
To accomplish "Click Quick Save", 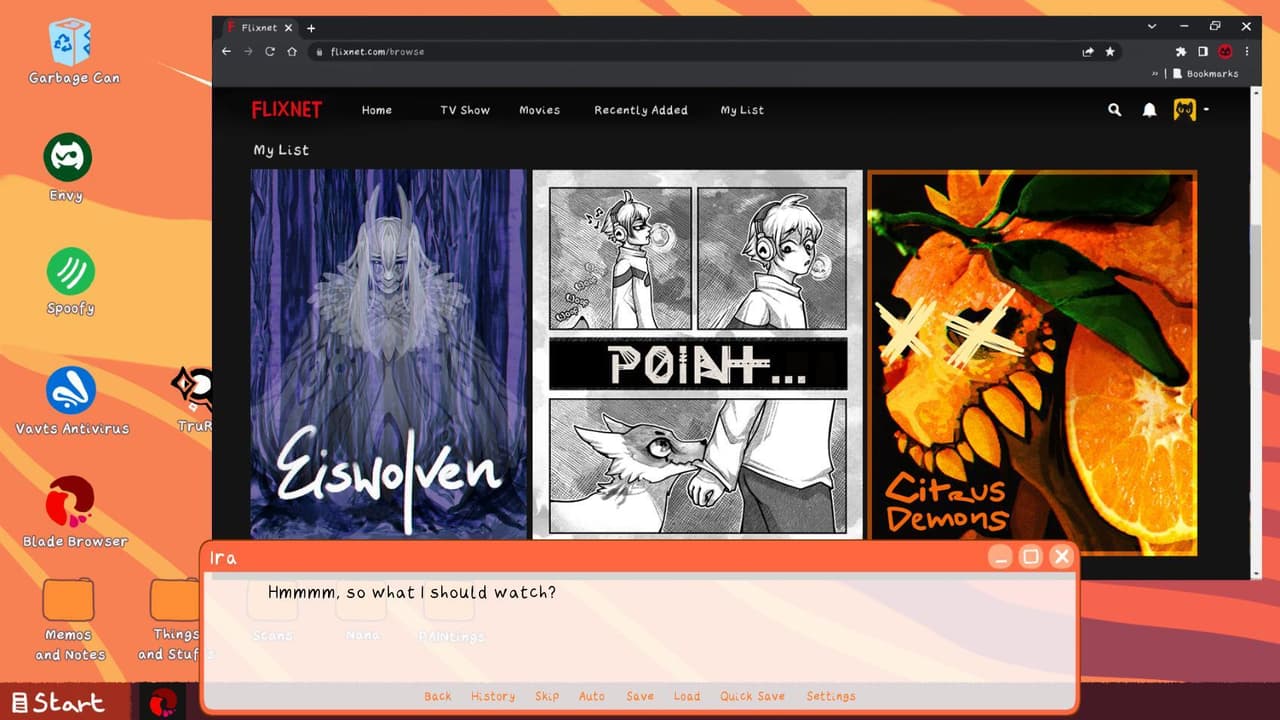I will (753, 696).
